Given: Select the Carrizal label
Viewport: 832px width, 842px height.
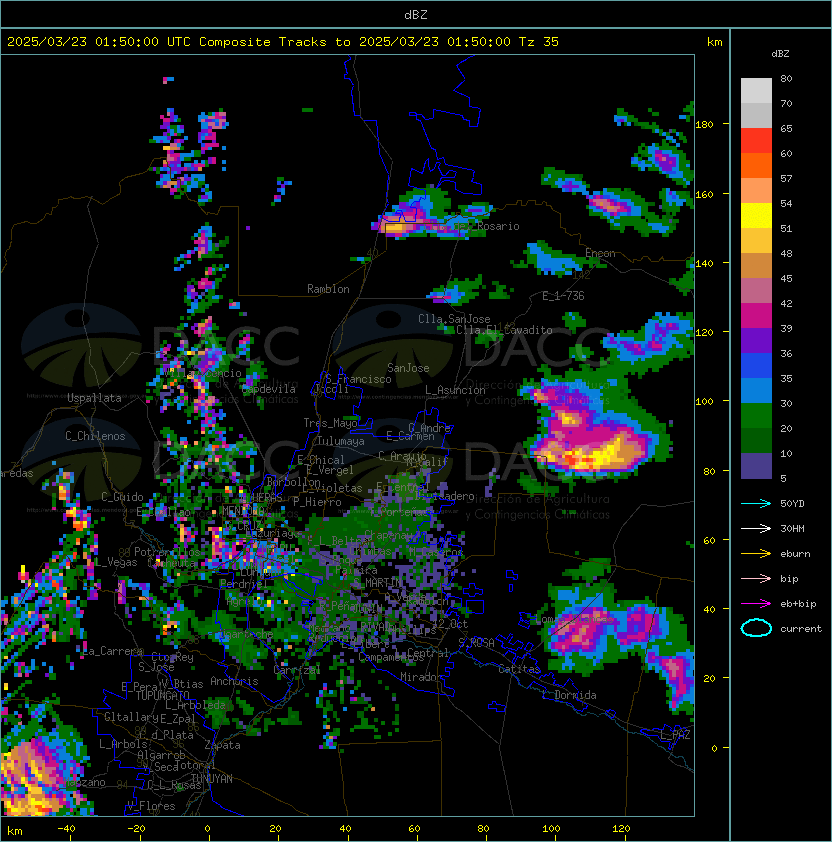Looking at the screenshot, I should 296,670.
